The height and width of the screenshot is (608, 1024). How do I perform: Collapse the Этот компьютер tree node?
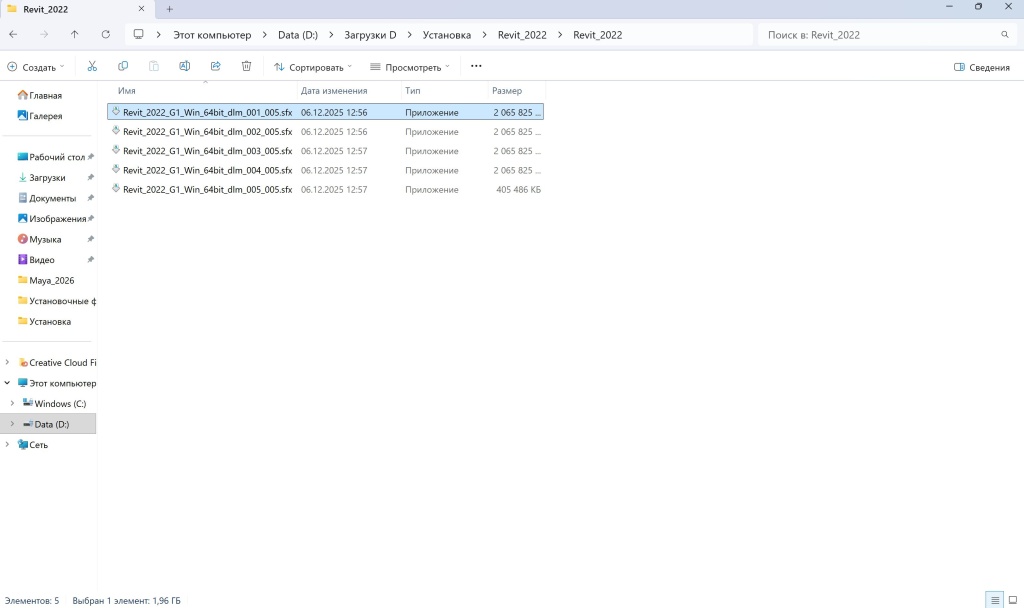(7, 383)
